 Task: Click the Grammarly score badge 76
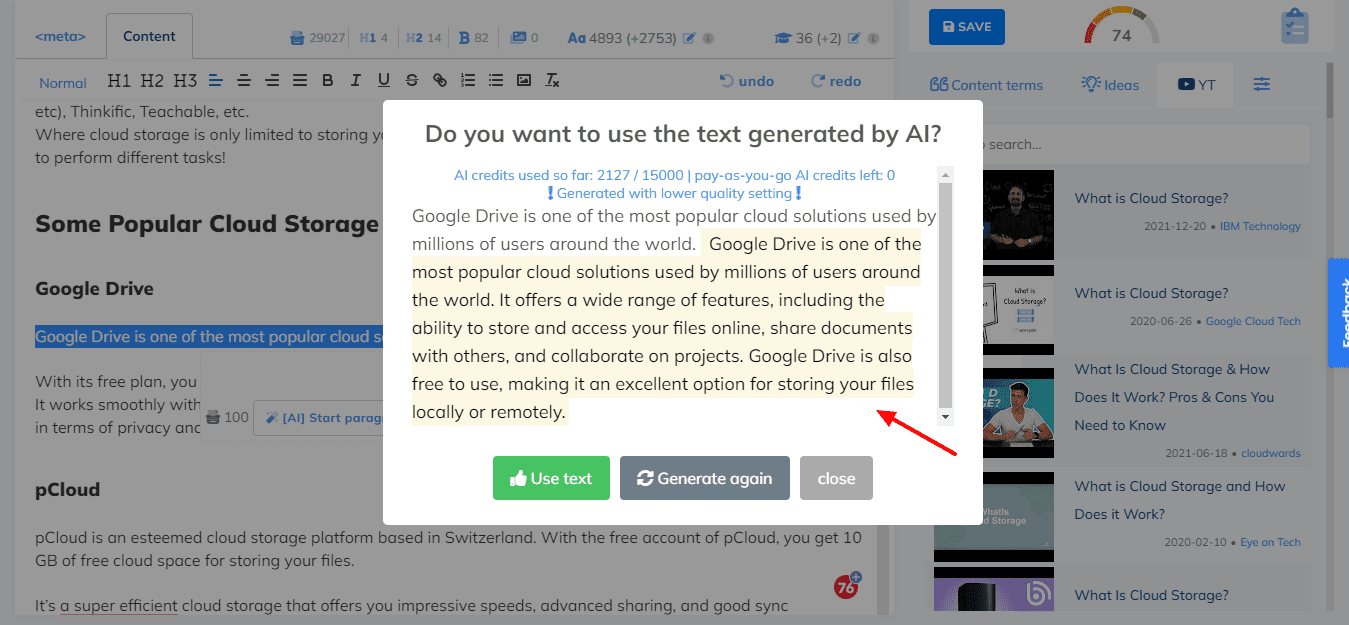coord(847,586)
